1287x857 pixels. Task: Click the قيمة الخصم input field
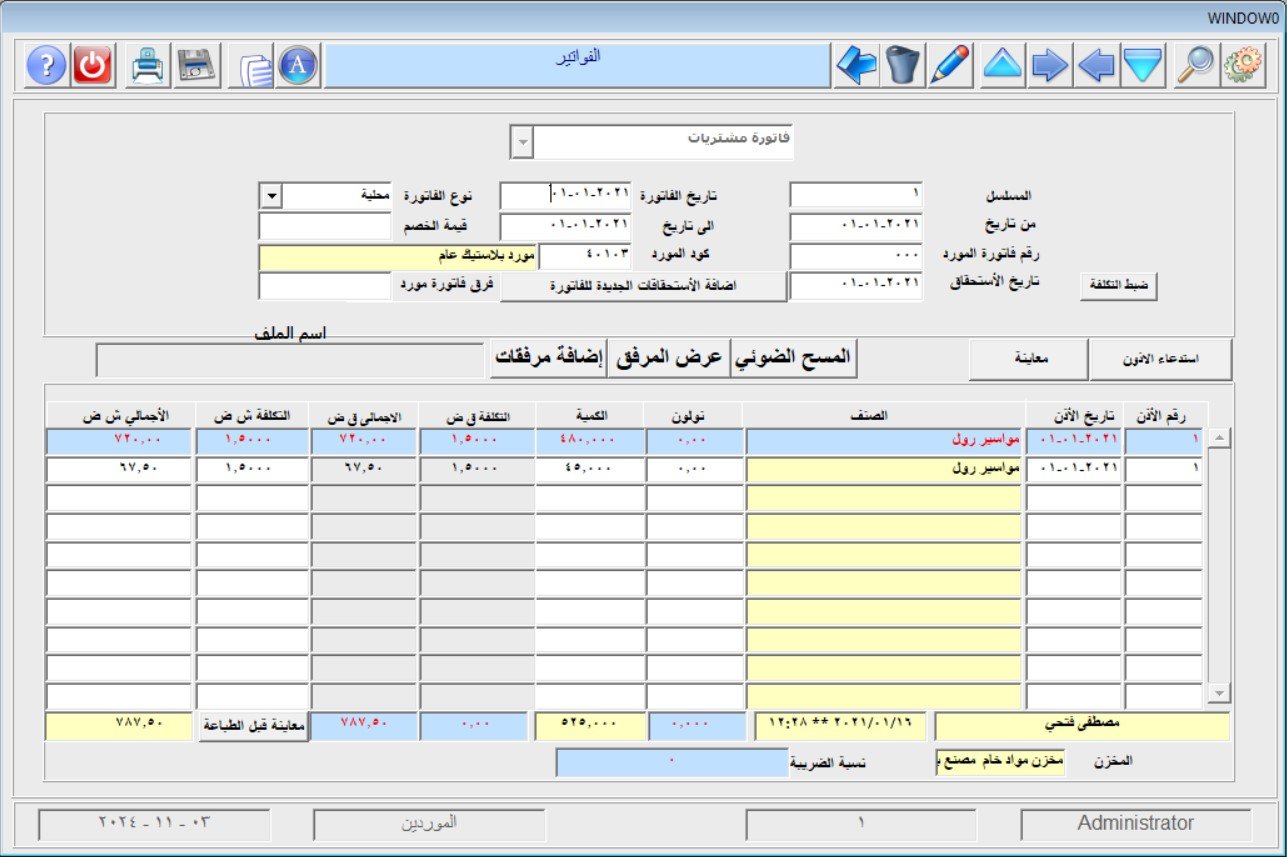[x=324, y=226]
